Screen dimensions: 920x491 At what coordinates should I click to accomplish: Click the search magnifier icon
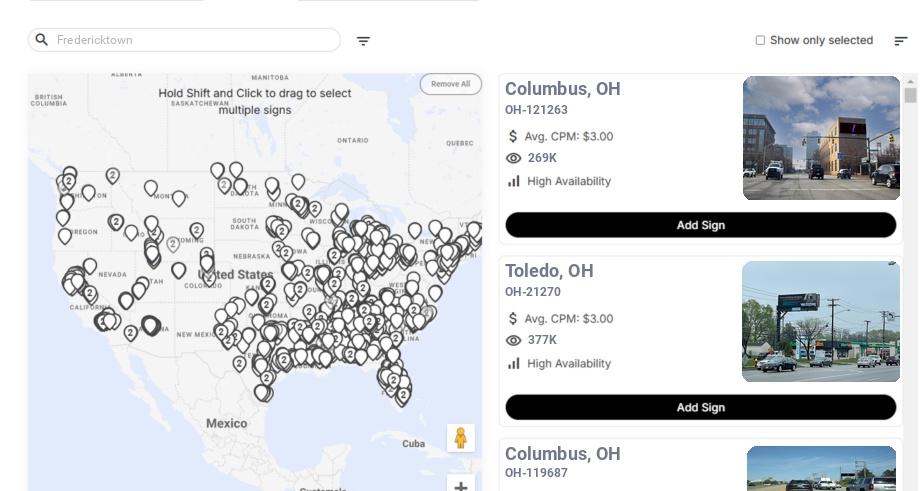point(42,40)
